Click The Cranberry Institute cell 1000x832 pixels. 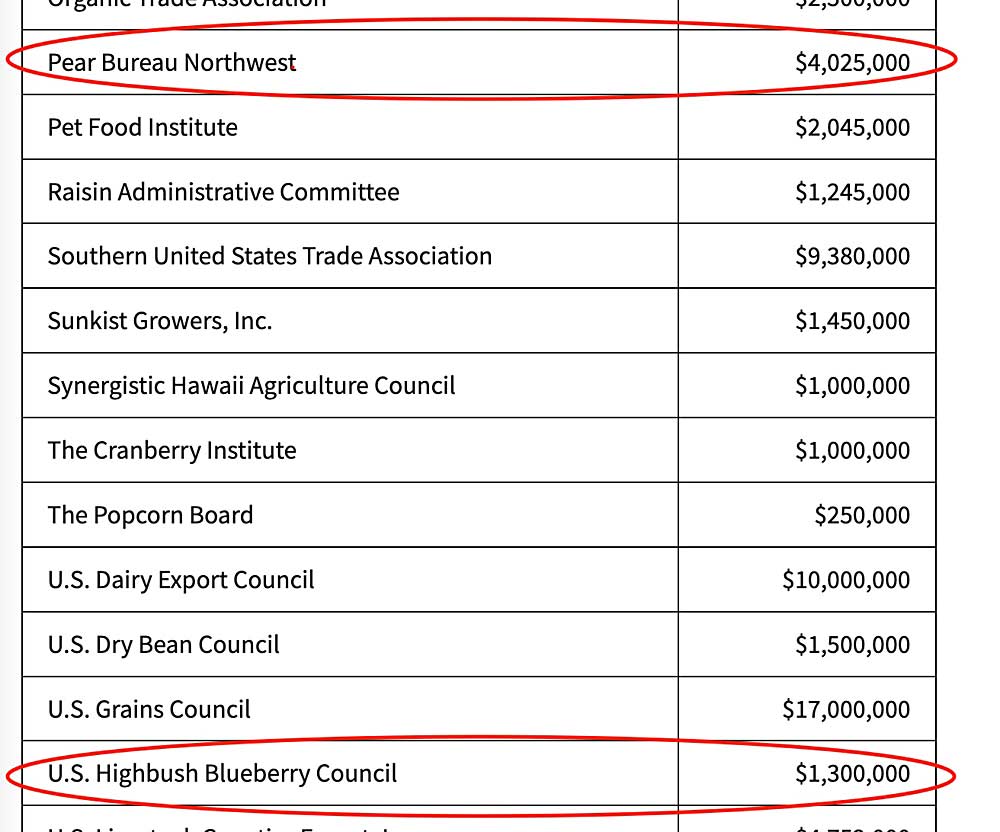(x=172, y=450)
